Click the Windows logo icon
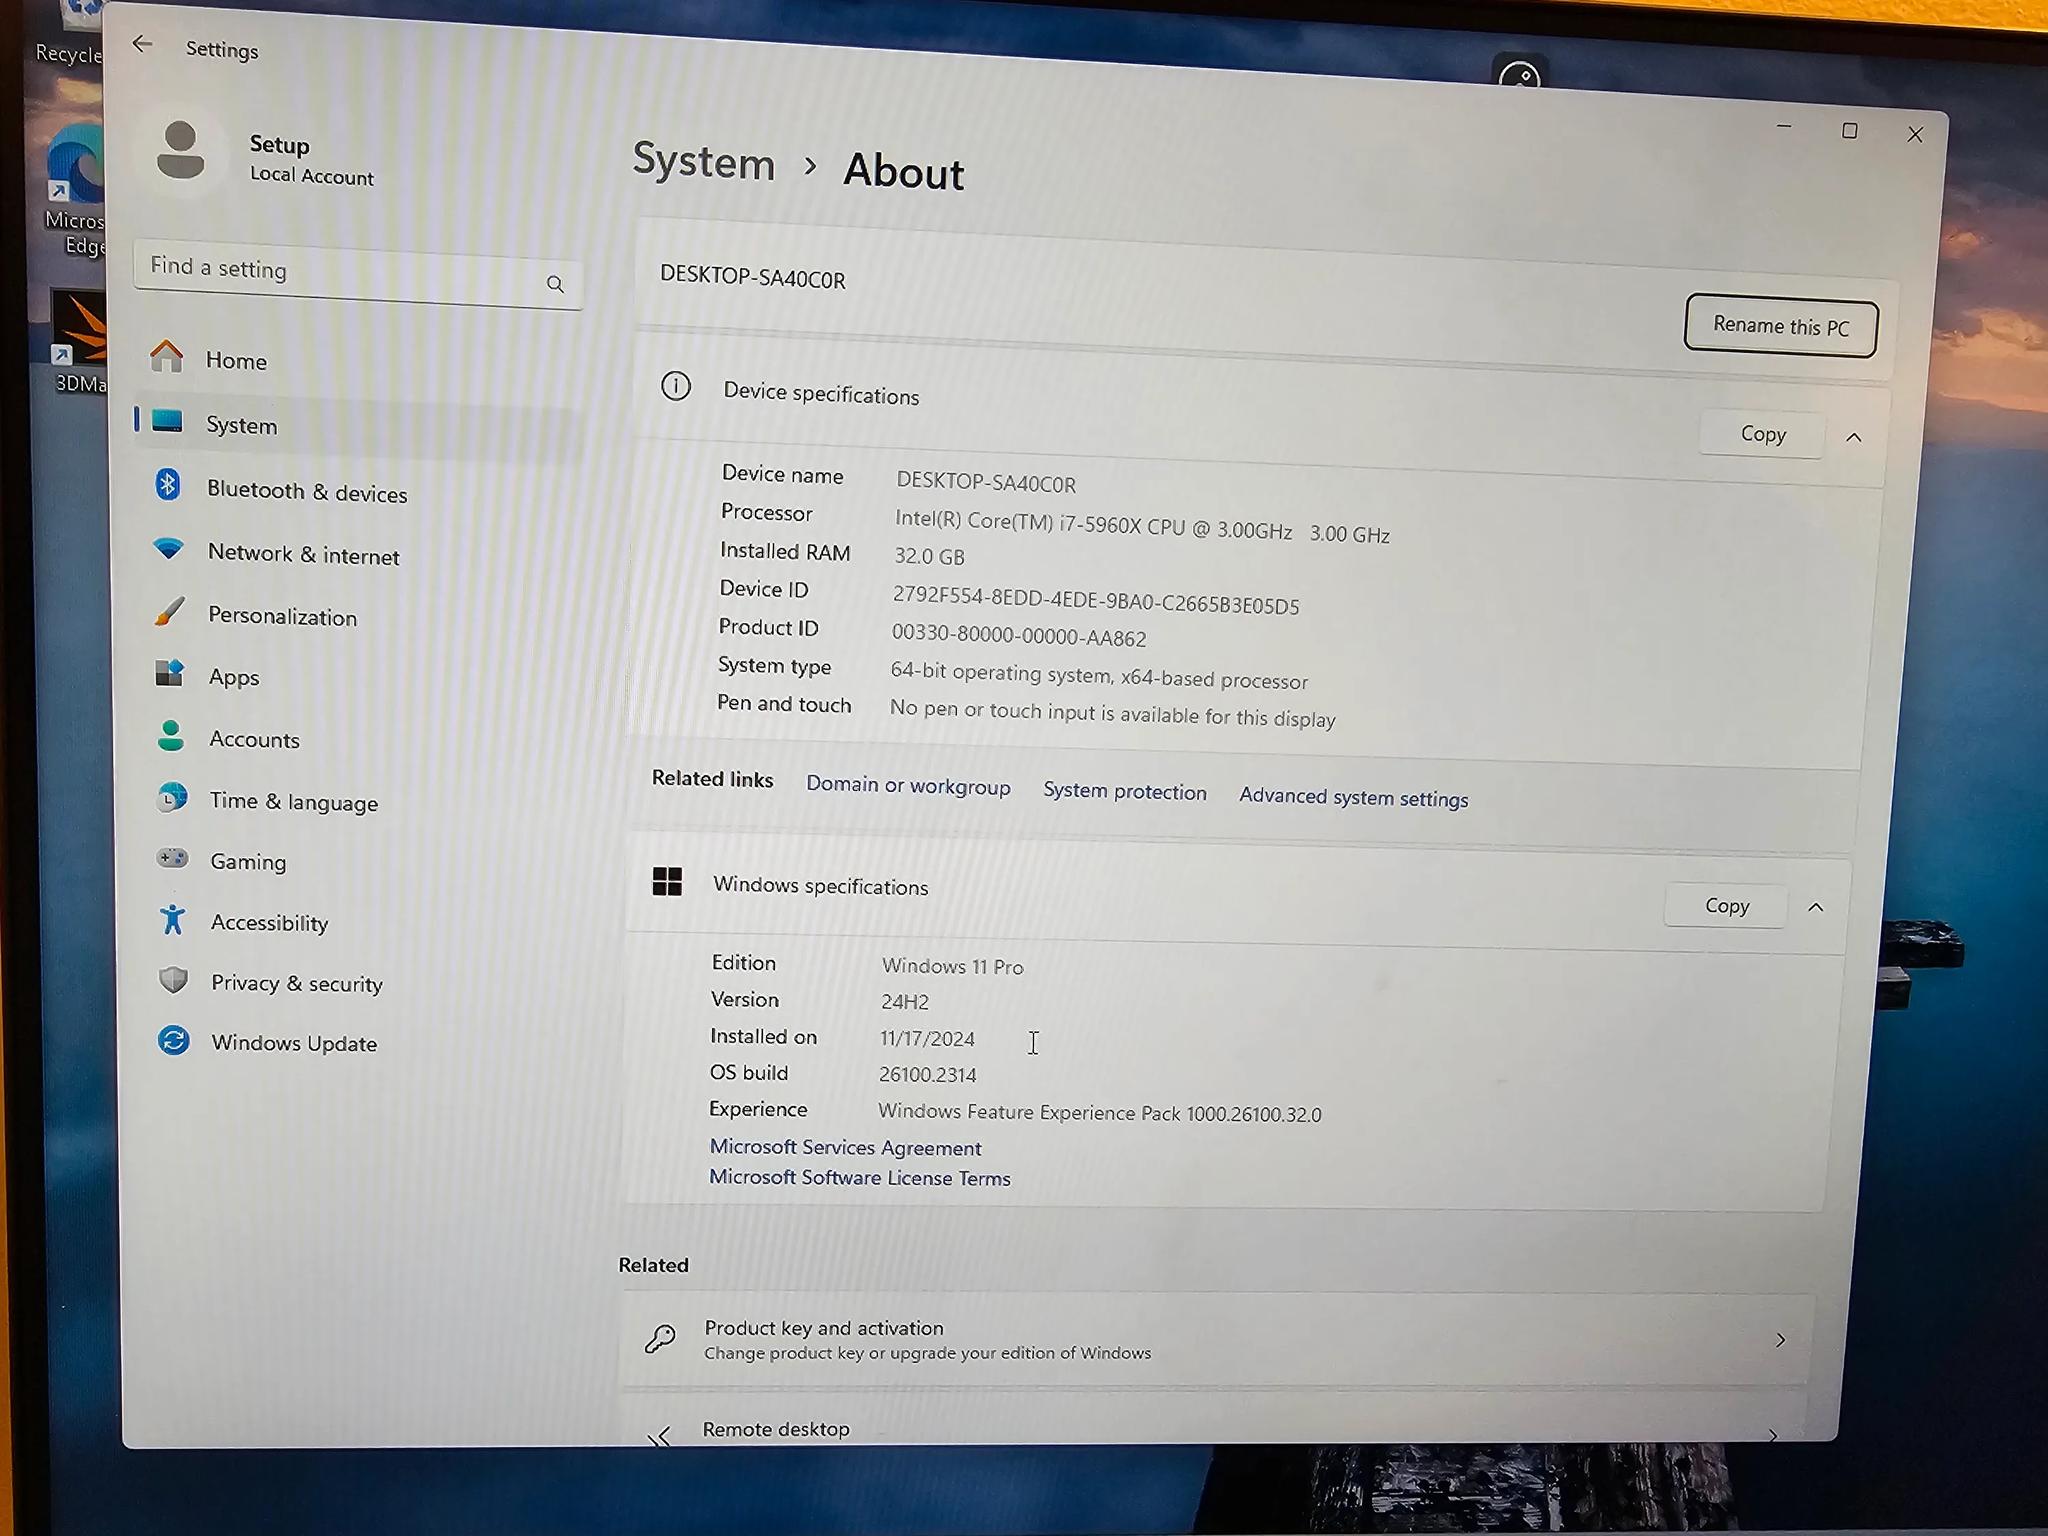The image size is (2048, 1536). [667, 881]
